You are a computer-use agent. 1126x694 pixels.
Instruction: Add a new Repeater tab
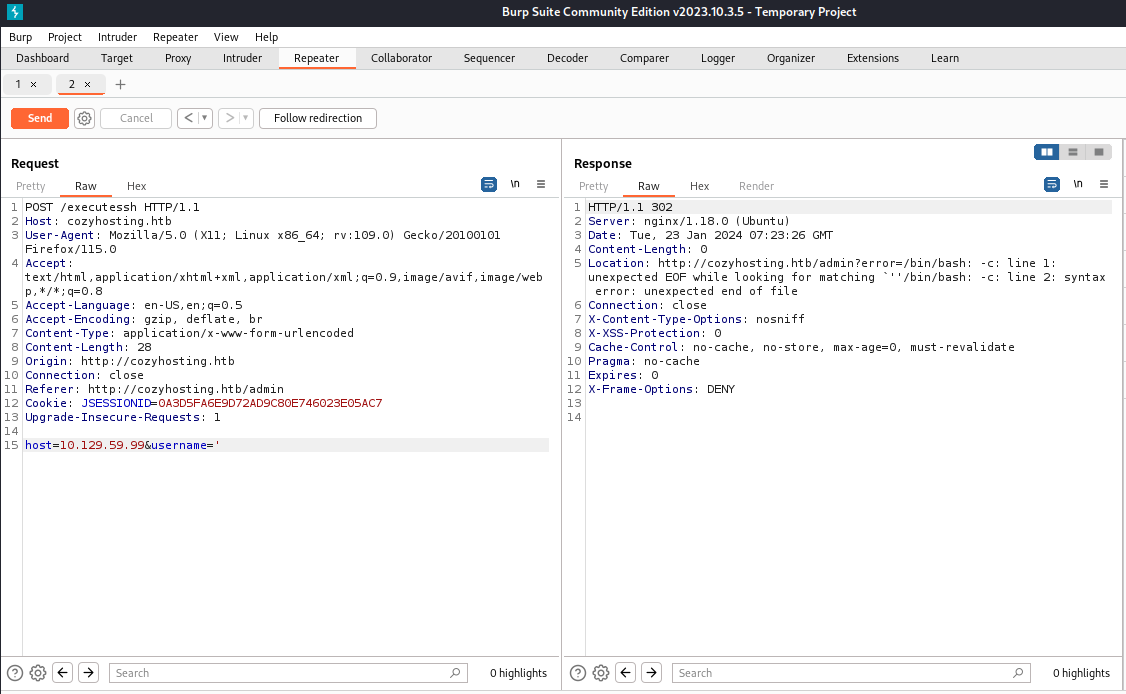tap(121, 85)
